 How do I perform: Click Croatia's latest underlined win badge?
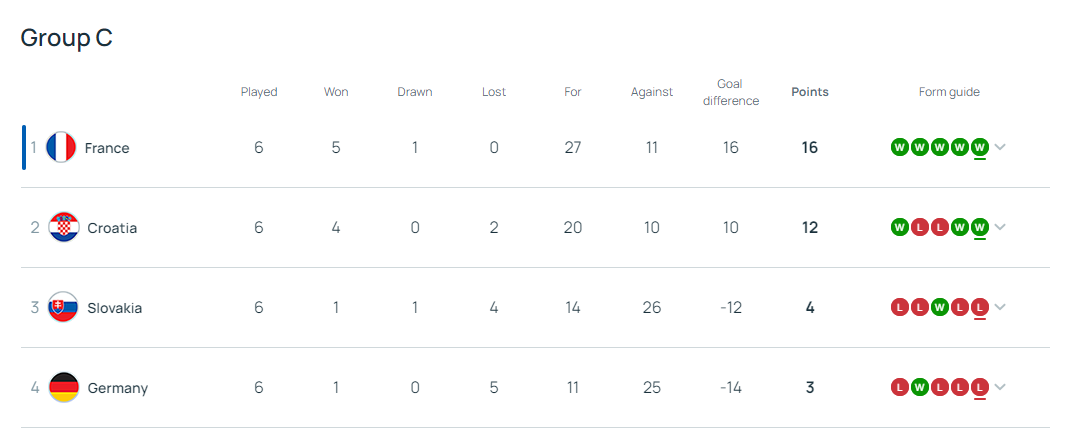[x=980, y=227]
